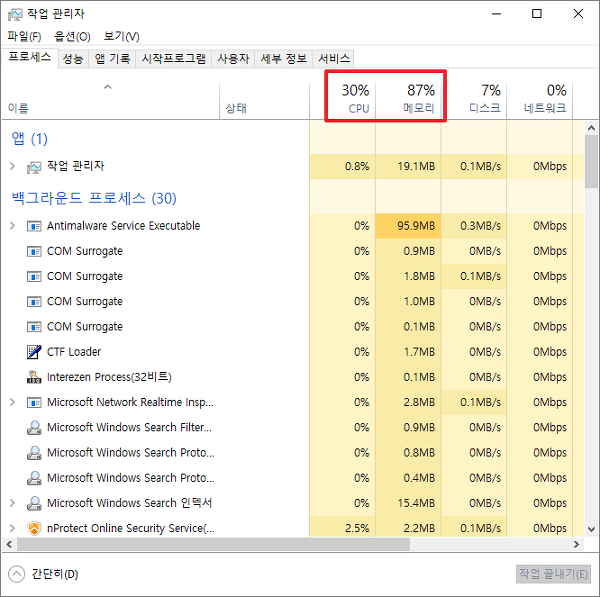Screen dimensions: 600x597
Task: Click the Antimalware Service Executable icon
Action: click(34, 226)
